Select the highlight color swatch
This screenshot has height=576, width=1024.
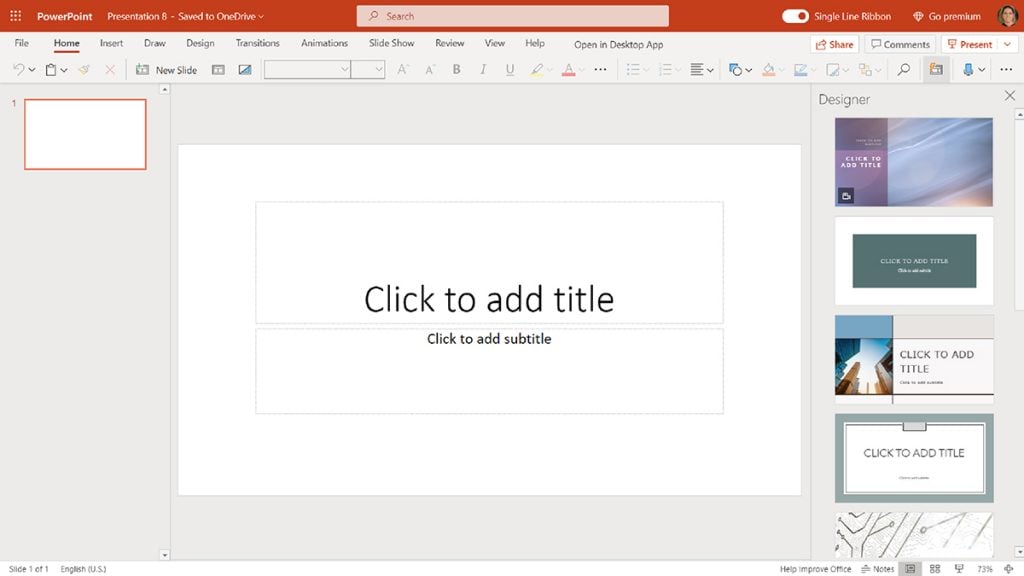(536, 69)
